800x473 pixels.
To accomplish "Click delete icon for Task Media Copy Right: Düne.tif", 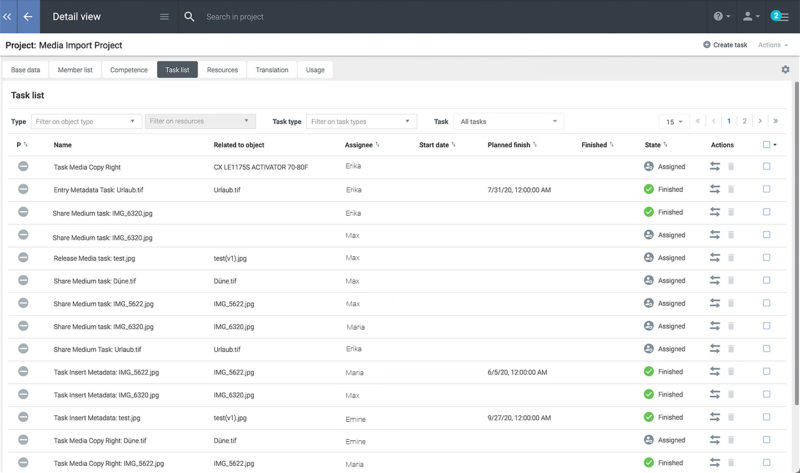I will pos(731,440).
